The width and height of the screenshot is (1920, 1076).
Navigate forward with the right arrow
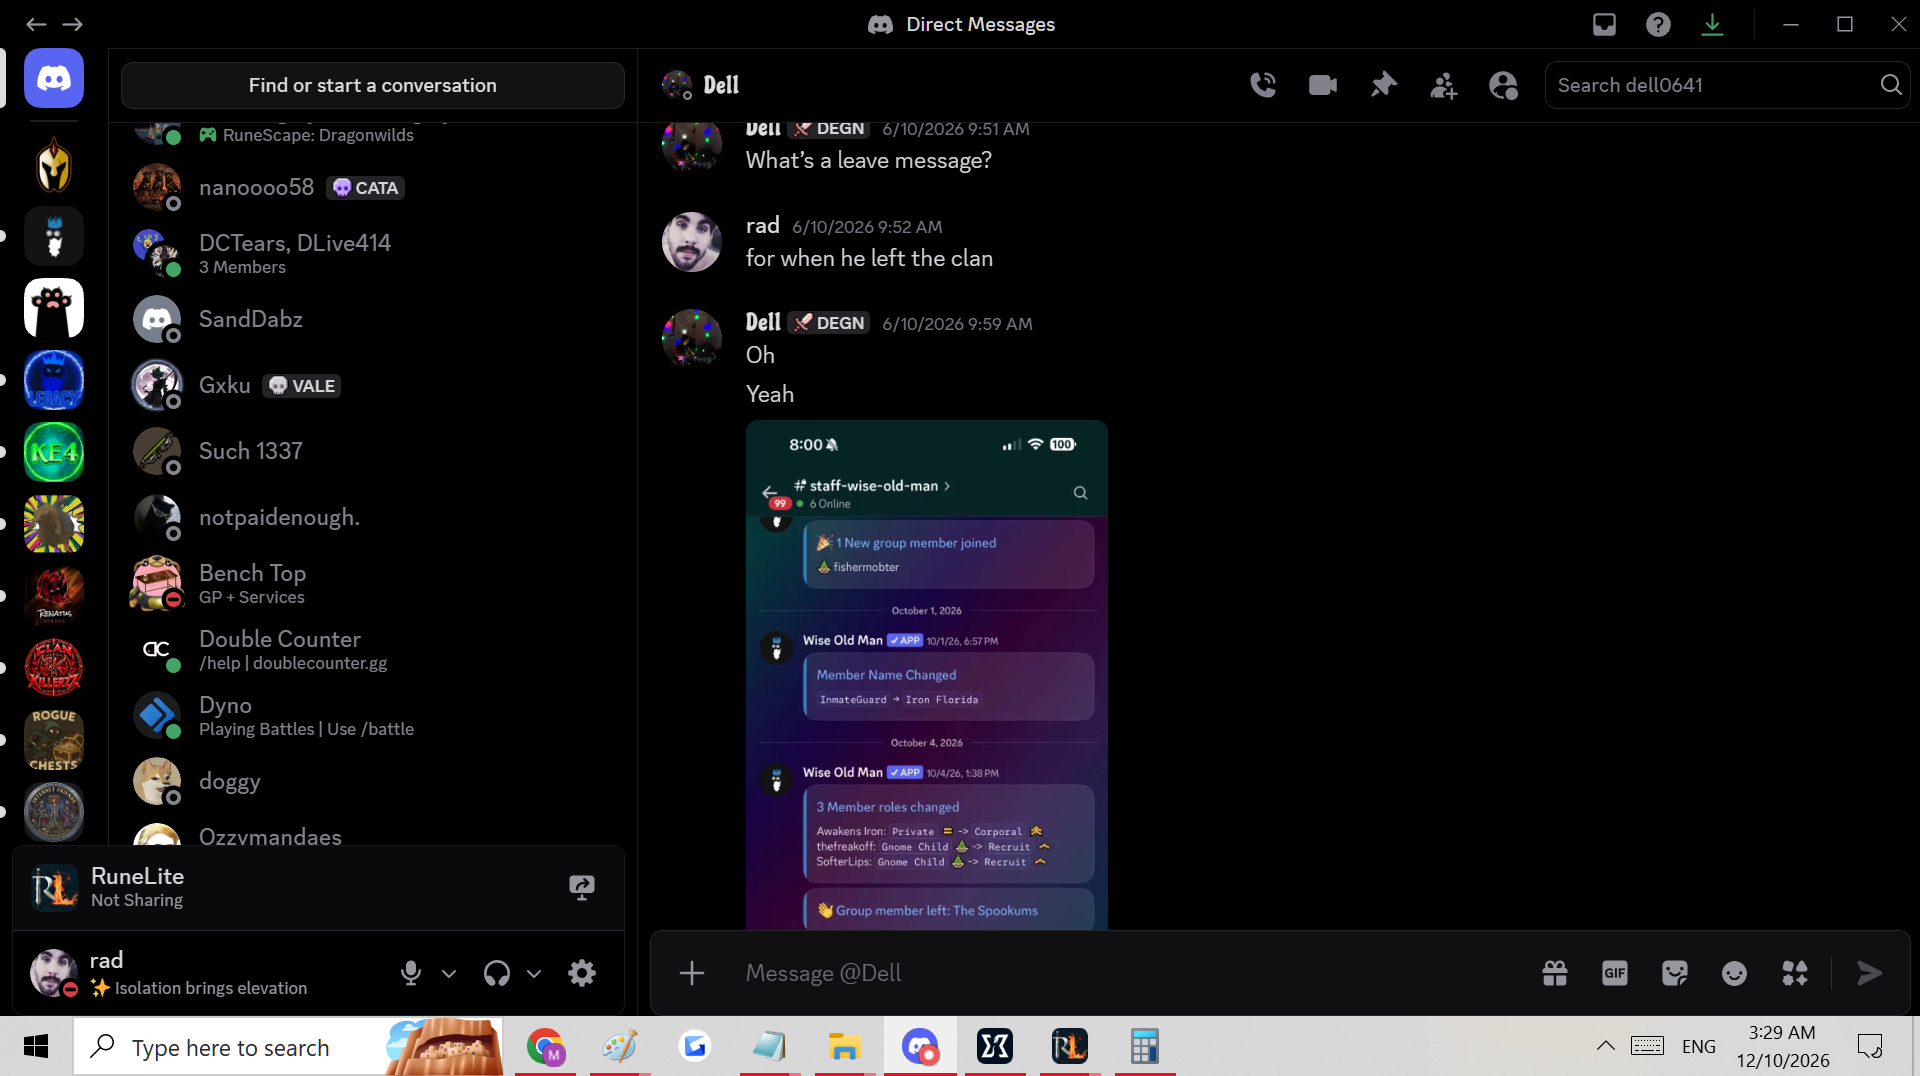pos(73,24)
